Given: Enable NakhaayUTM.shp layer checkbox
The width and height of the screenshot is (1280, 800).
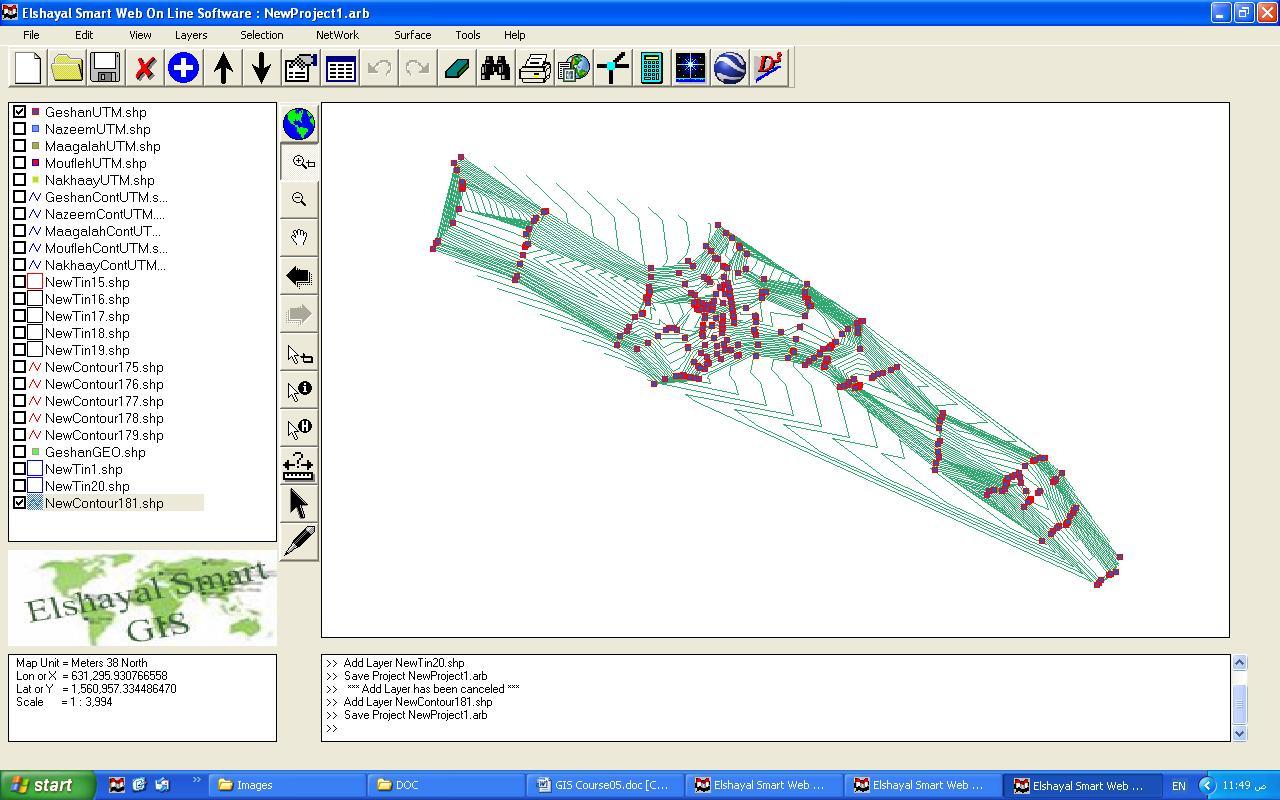Looking at the screenshot, I should 19,180.
